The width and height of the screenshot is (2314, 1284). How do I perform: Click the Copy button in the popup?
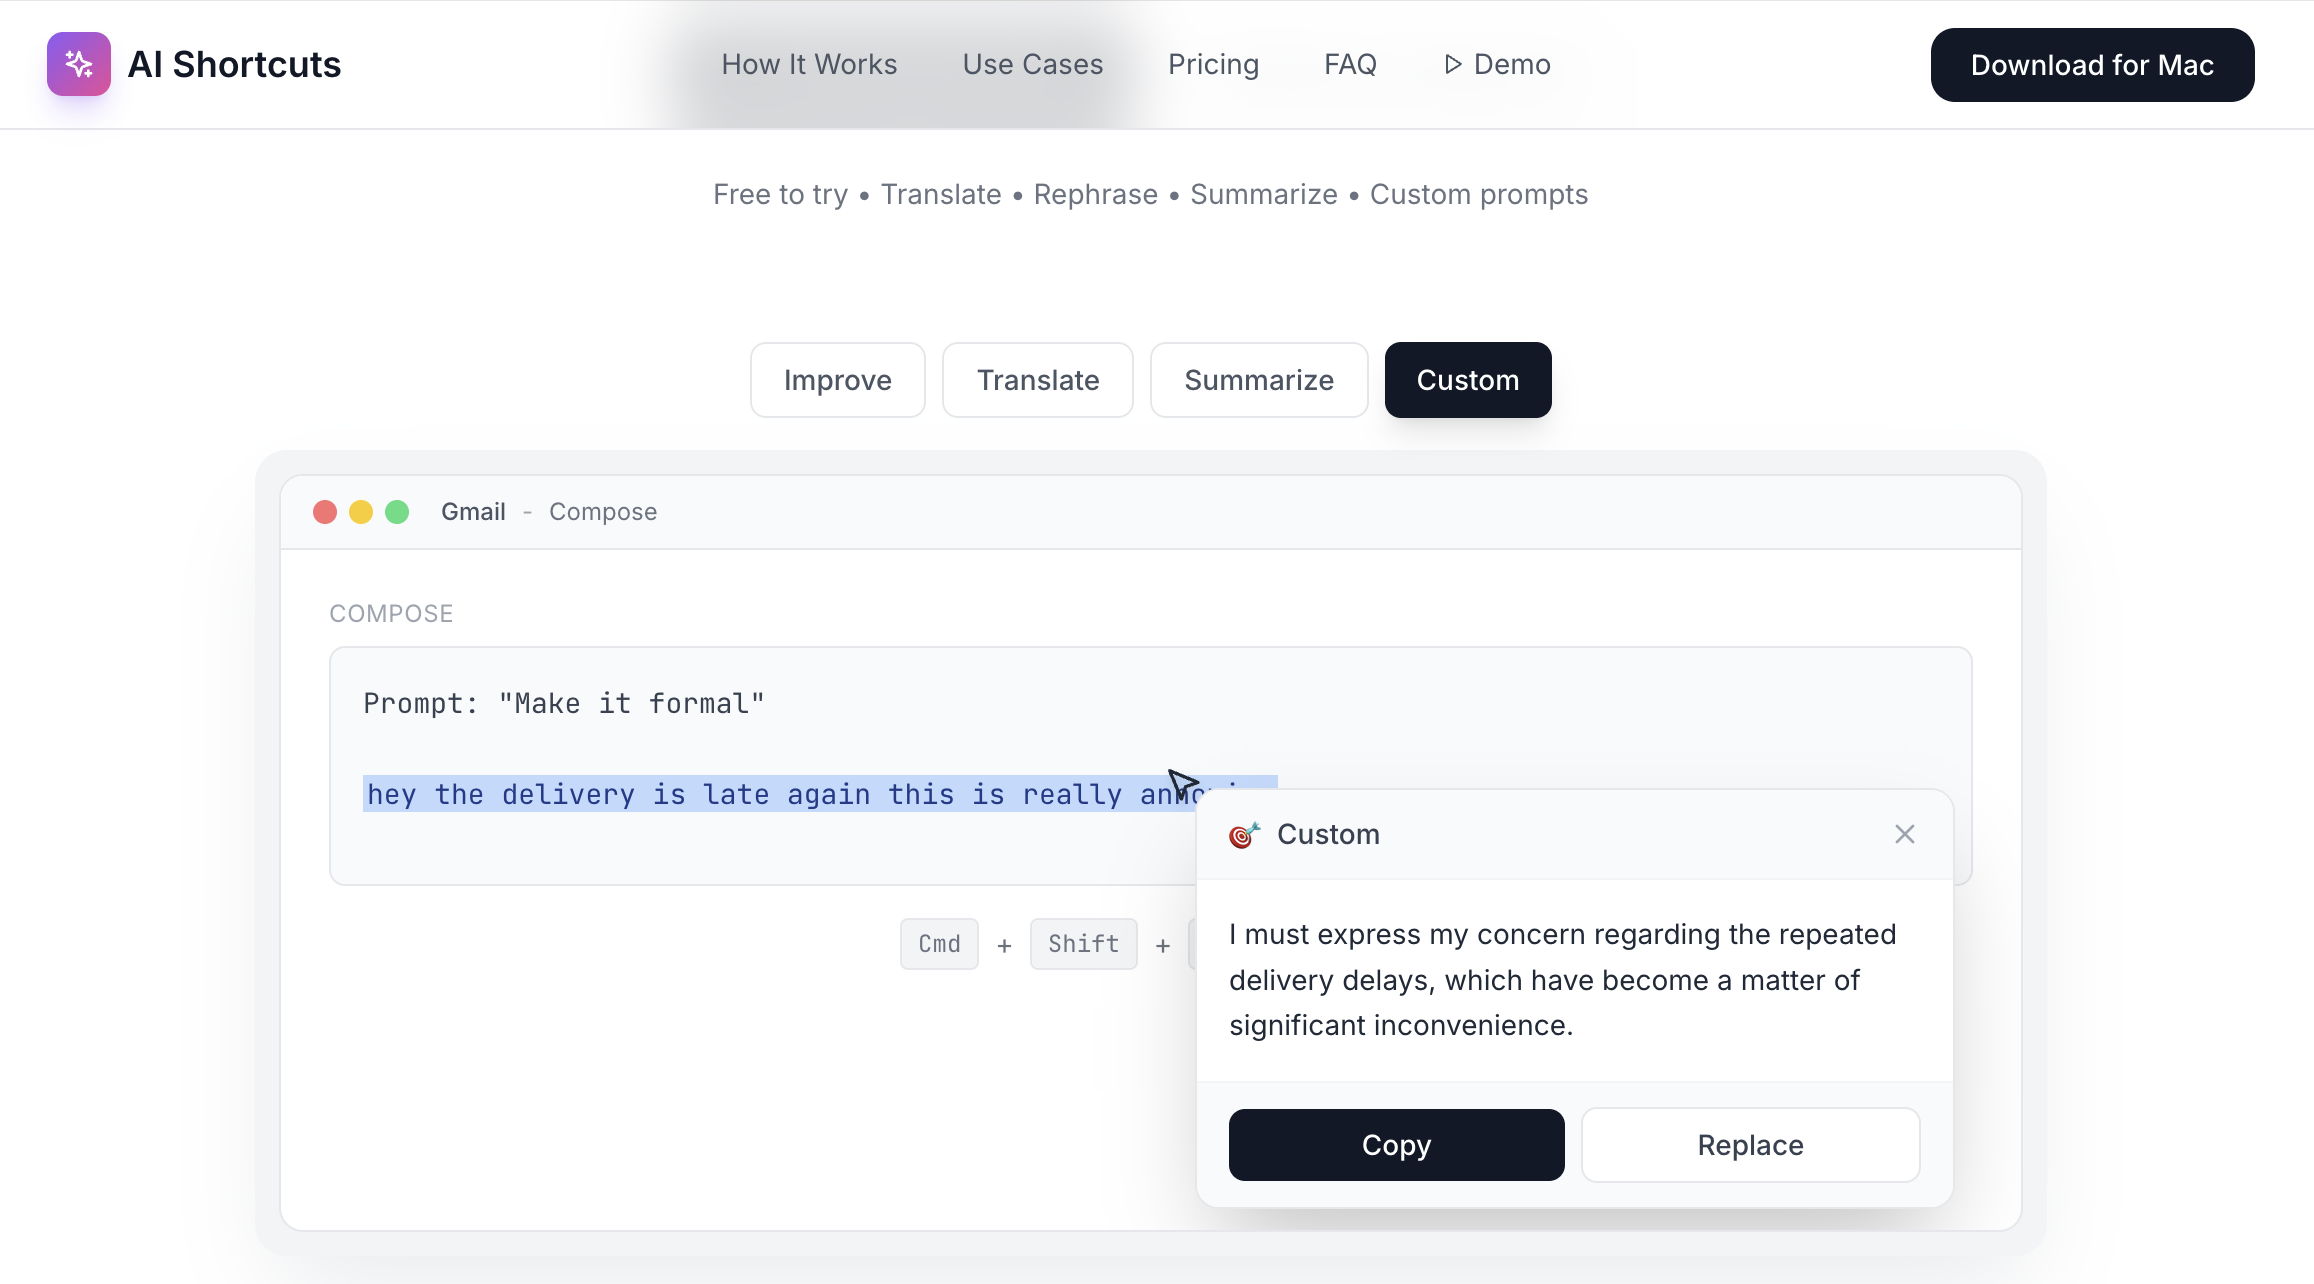(x=1396, y=1144)
